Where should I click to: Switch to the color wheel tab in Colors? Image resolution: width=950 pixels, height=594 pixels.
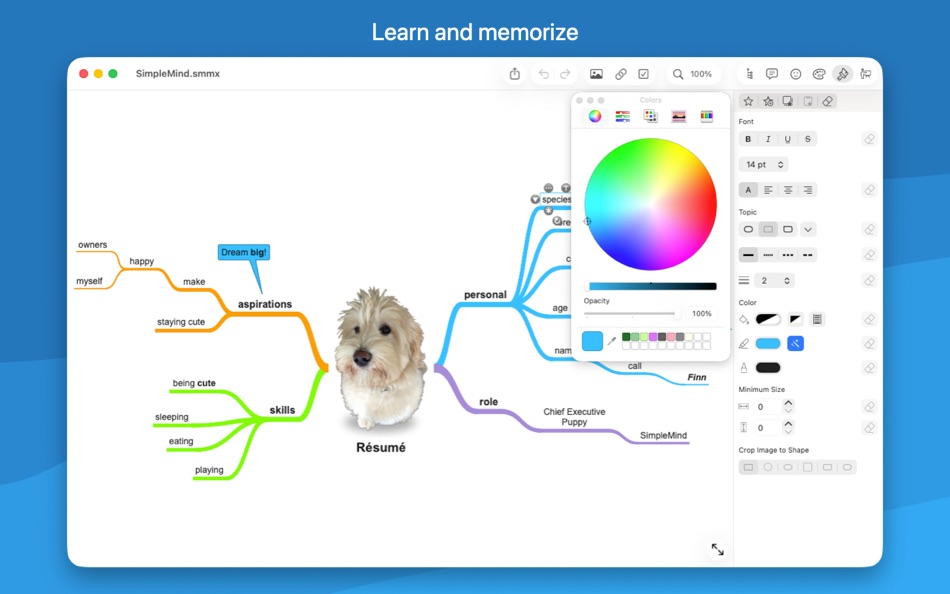pos(595,116)
